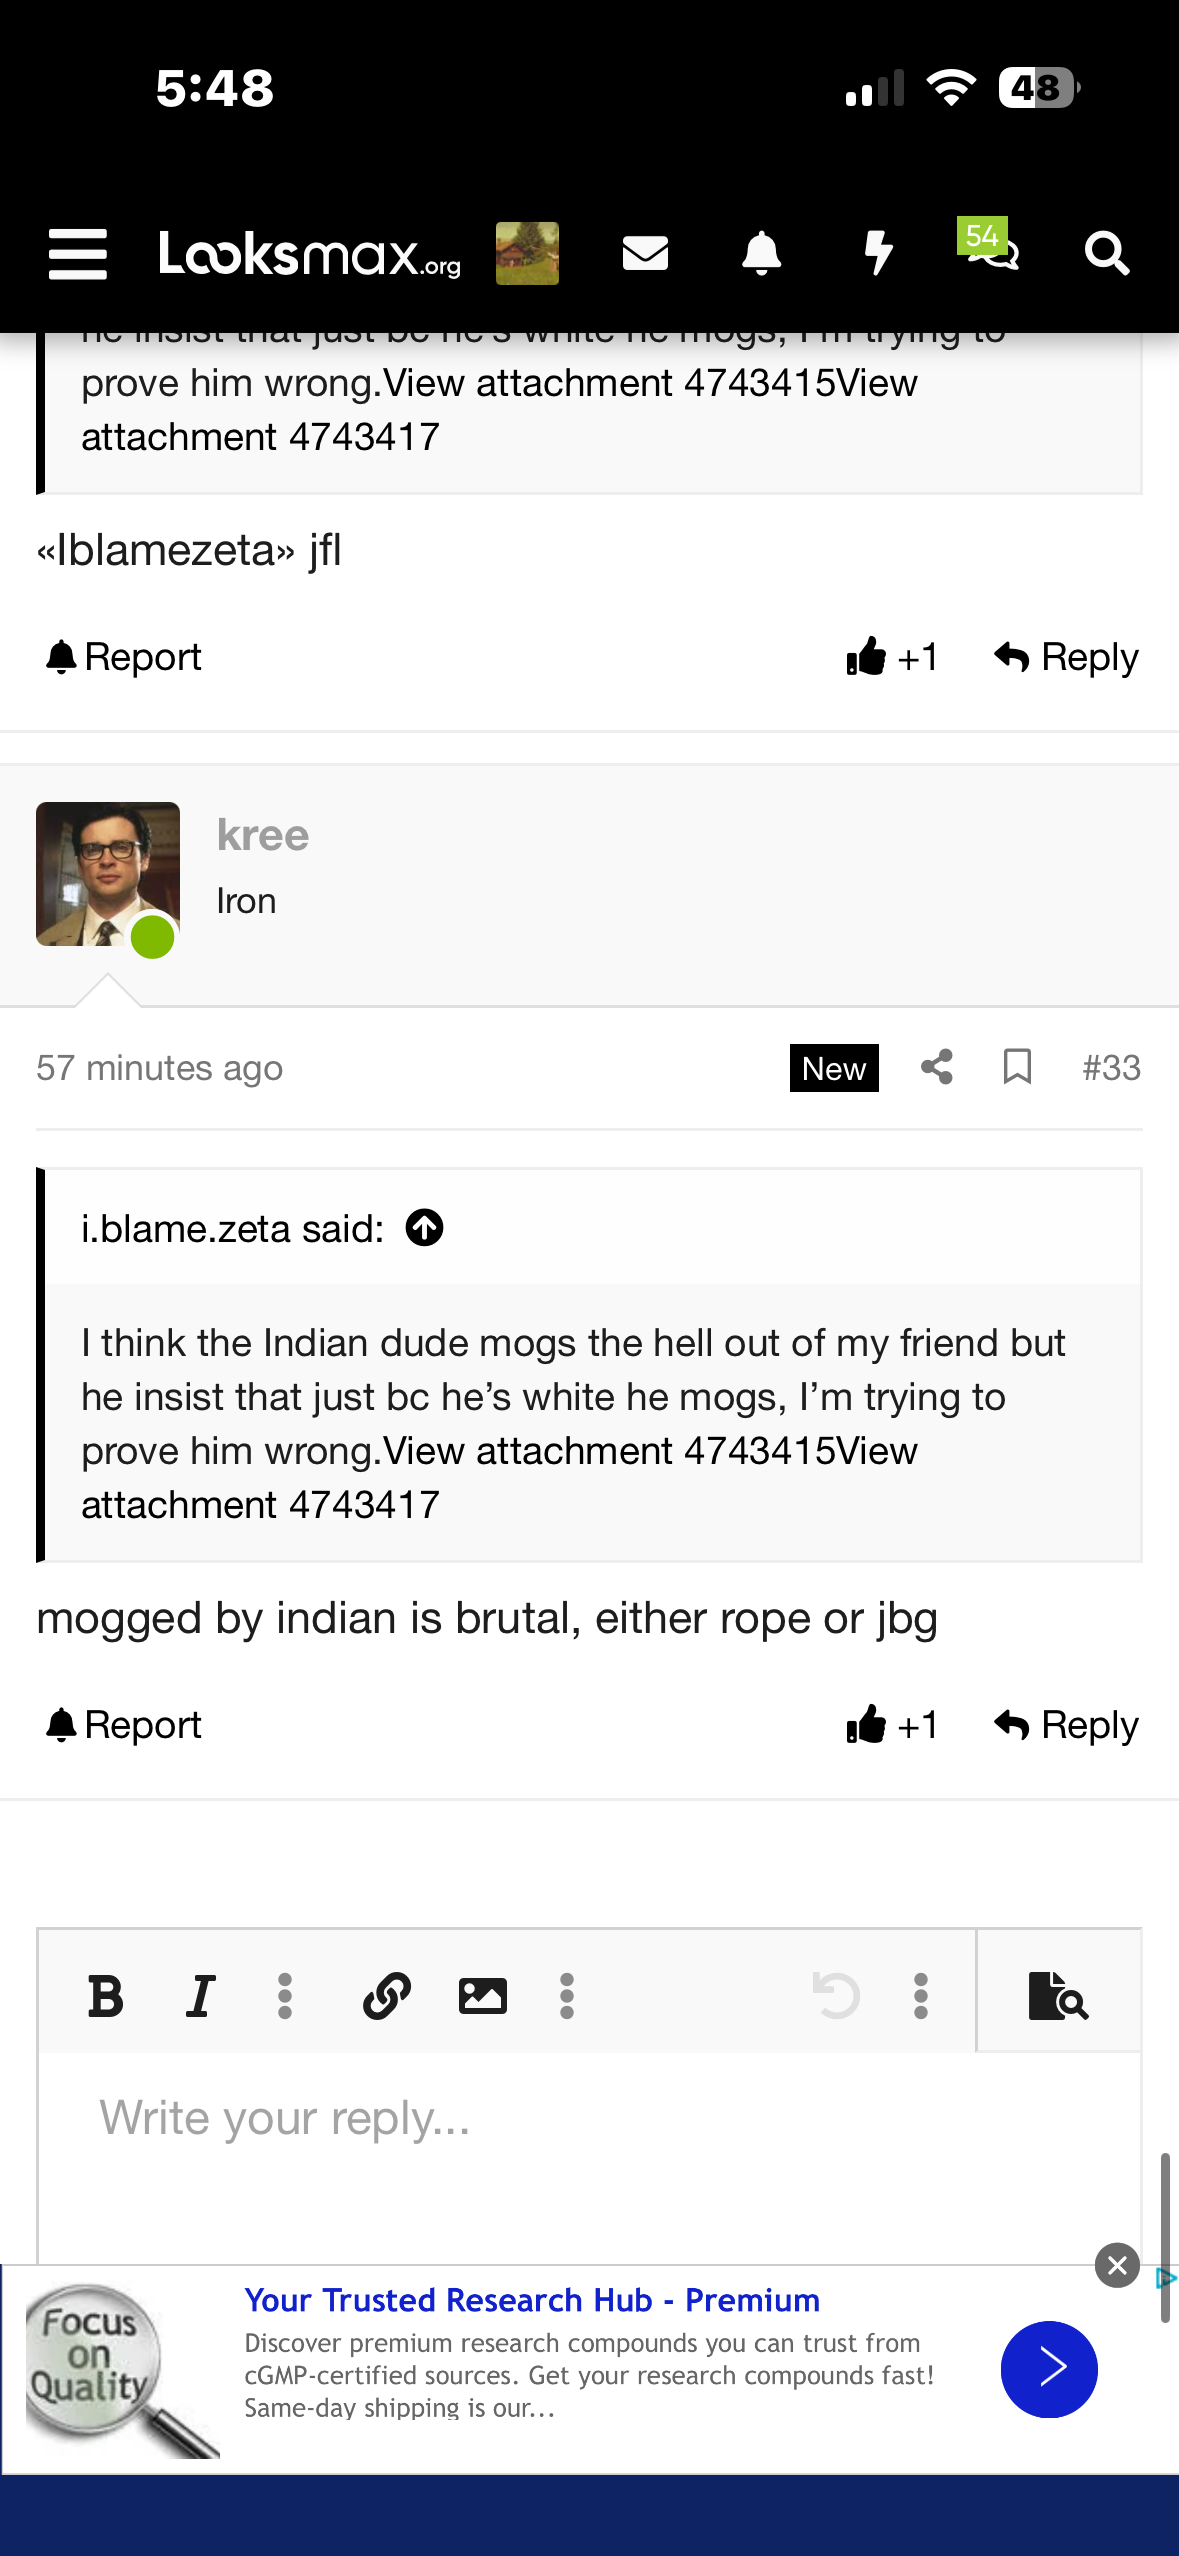Open user account avatar menu in header
Screen dimensions: 1179x2556
click(x=527, y=253)
